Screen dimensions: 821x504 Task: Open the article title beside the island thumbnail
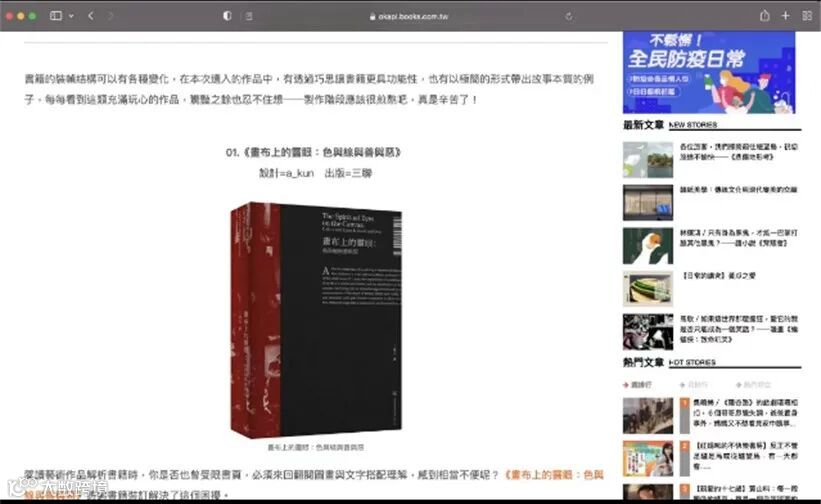(x=738, y=152)
